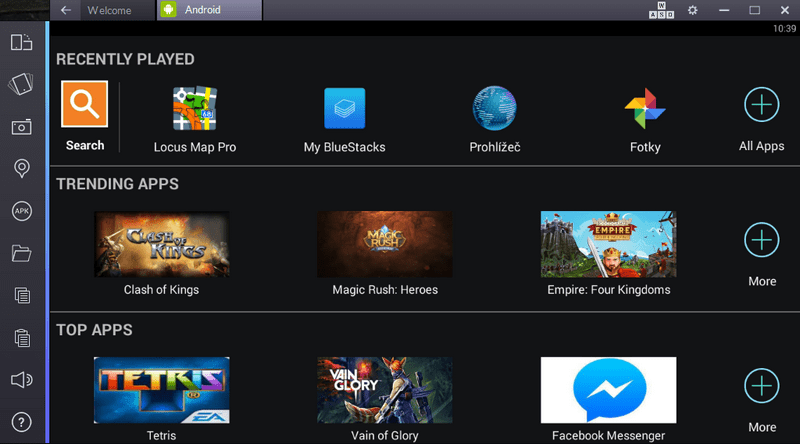The image size is (800, 444).
Task: Click the back arrow in title bar
Action: [x=65, y=10]
